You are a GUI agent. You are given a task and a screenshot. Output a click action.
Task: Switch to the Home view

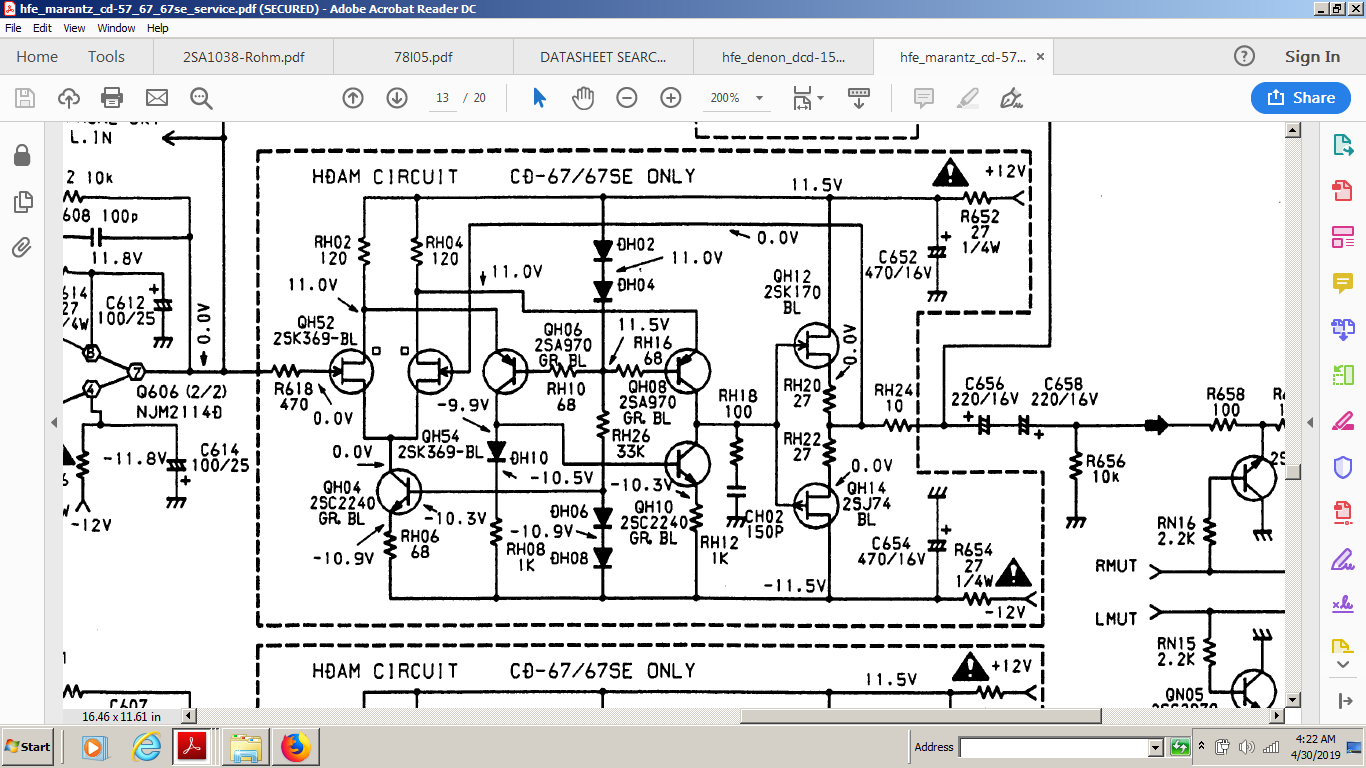pyautogui.click(x=37, y=57)
